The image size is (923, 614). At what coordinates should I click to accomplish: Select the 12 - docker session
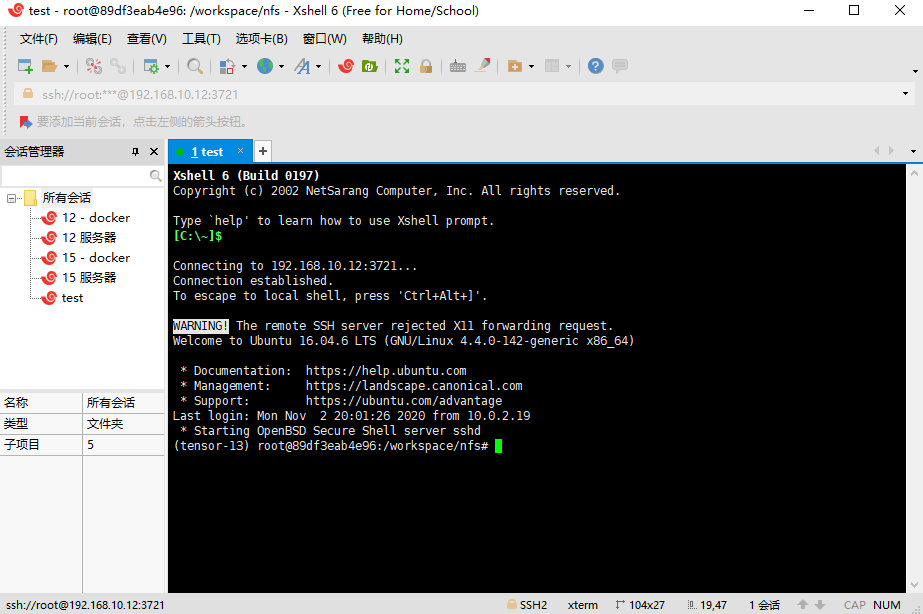click(x=96, y=218)
